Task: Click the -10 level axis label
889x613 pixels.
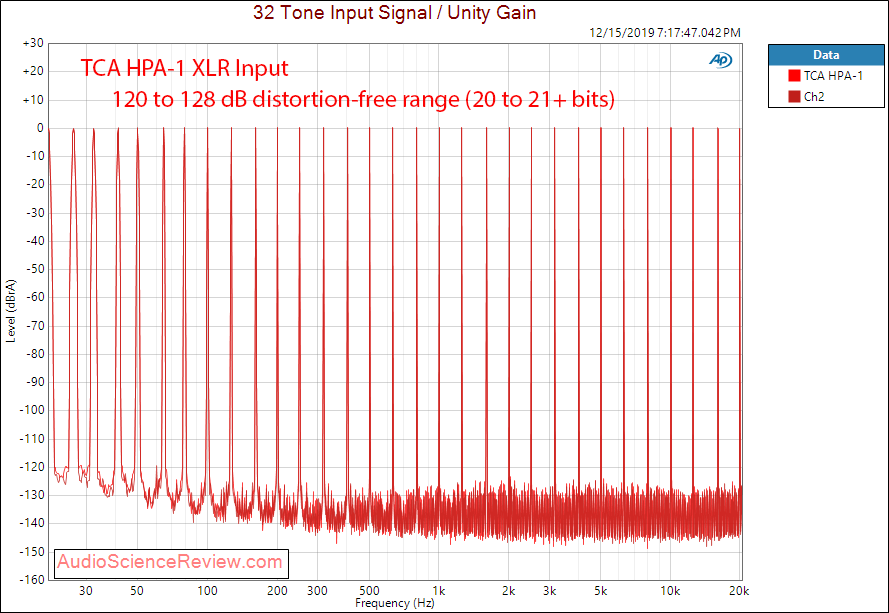Action: tap(35, 156)
